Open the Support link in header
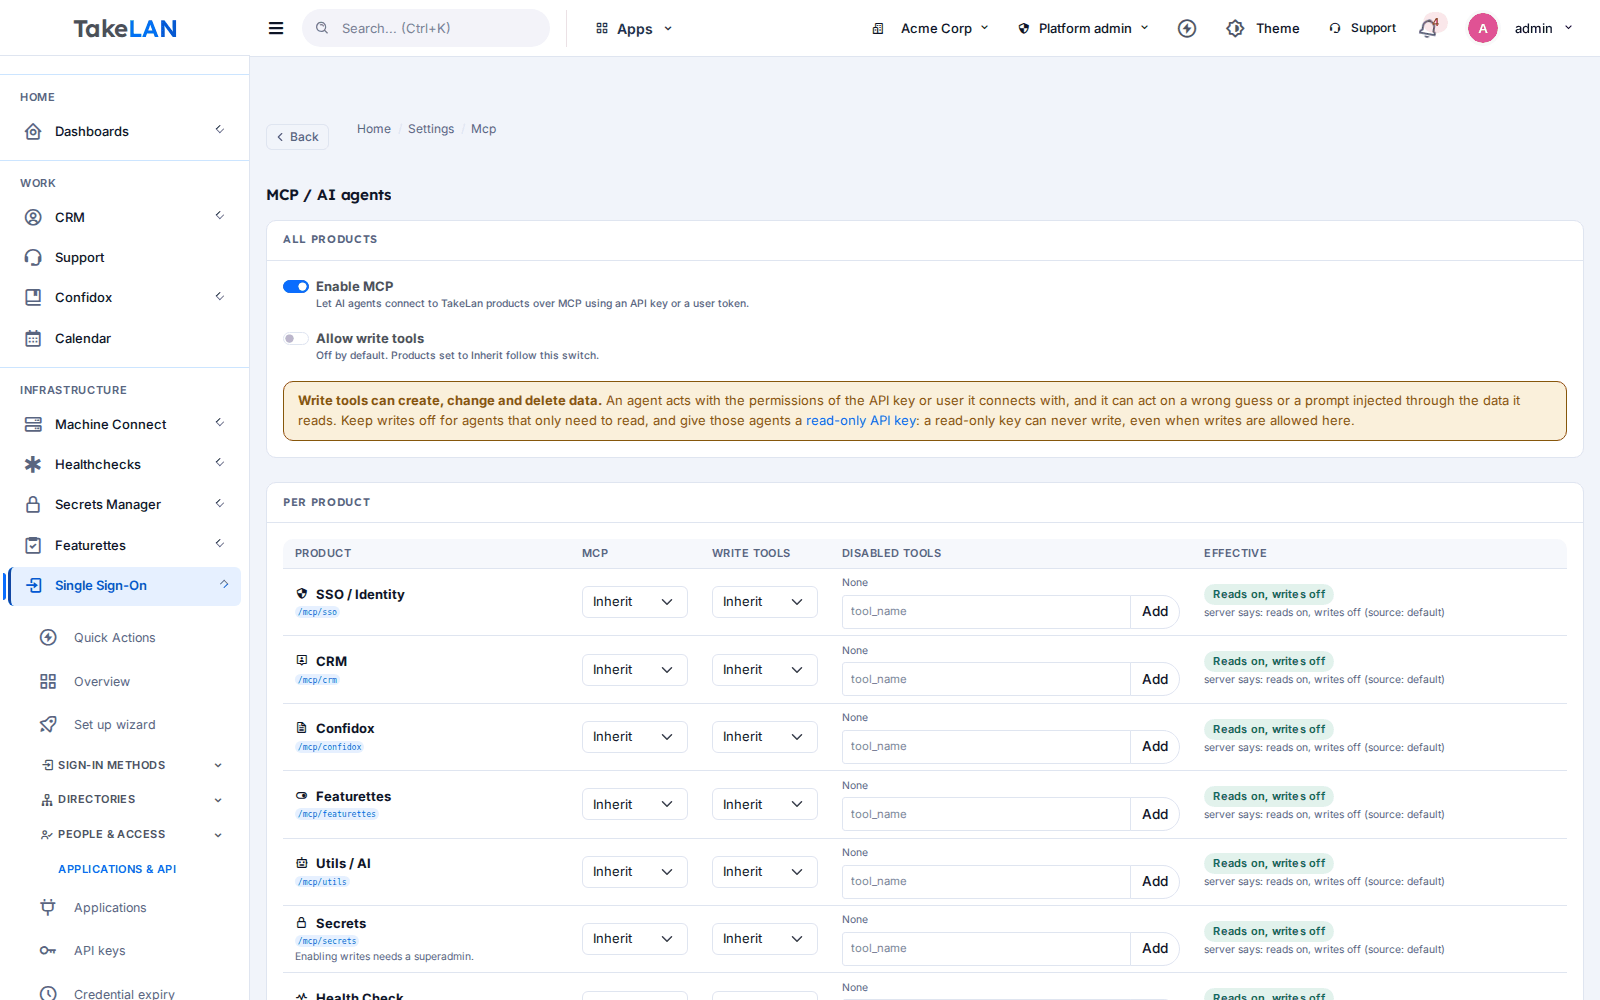Screen dimensions: 1600x1000 pos(1362,28)
